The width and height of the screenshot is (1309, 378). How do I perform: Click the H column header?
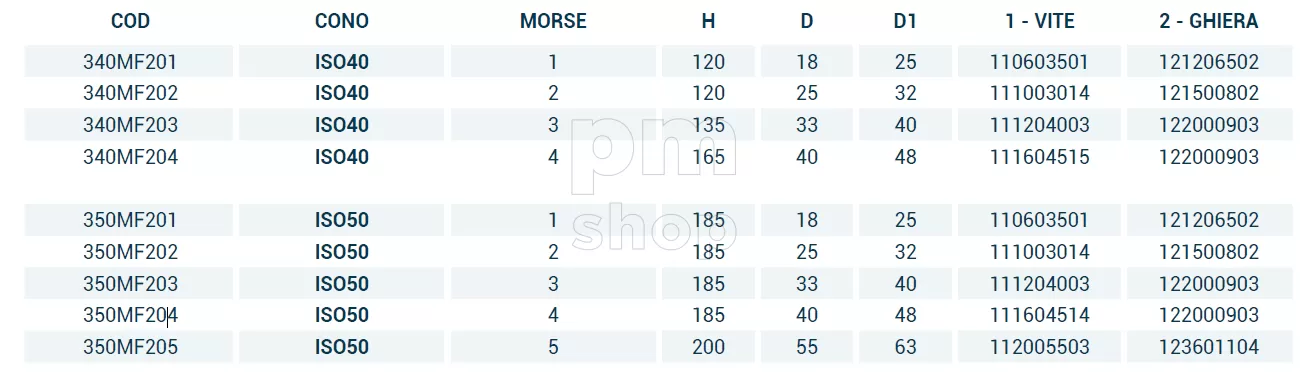coord(708,21)
